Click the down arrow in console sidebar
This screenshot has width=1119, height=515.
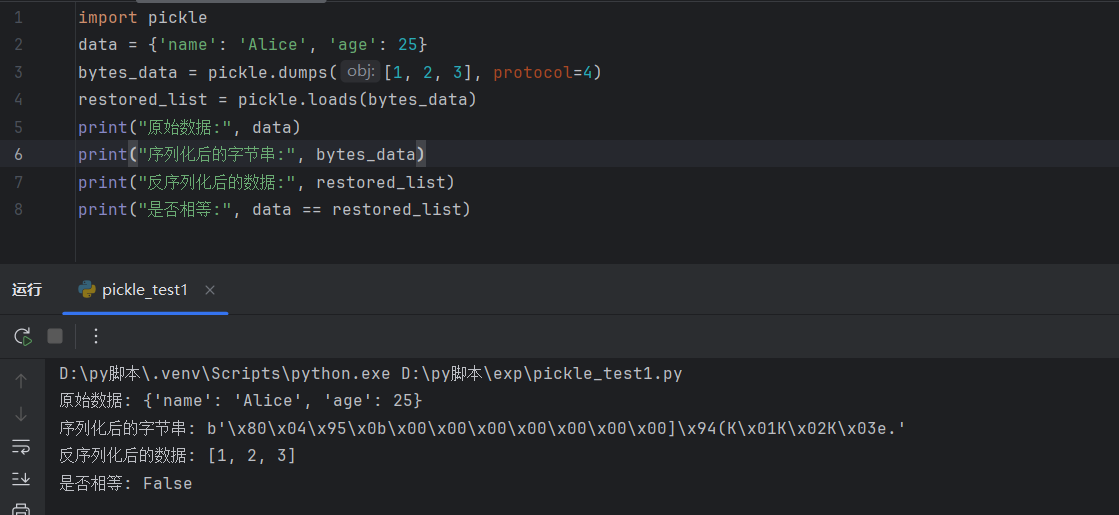[21, 414]
